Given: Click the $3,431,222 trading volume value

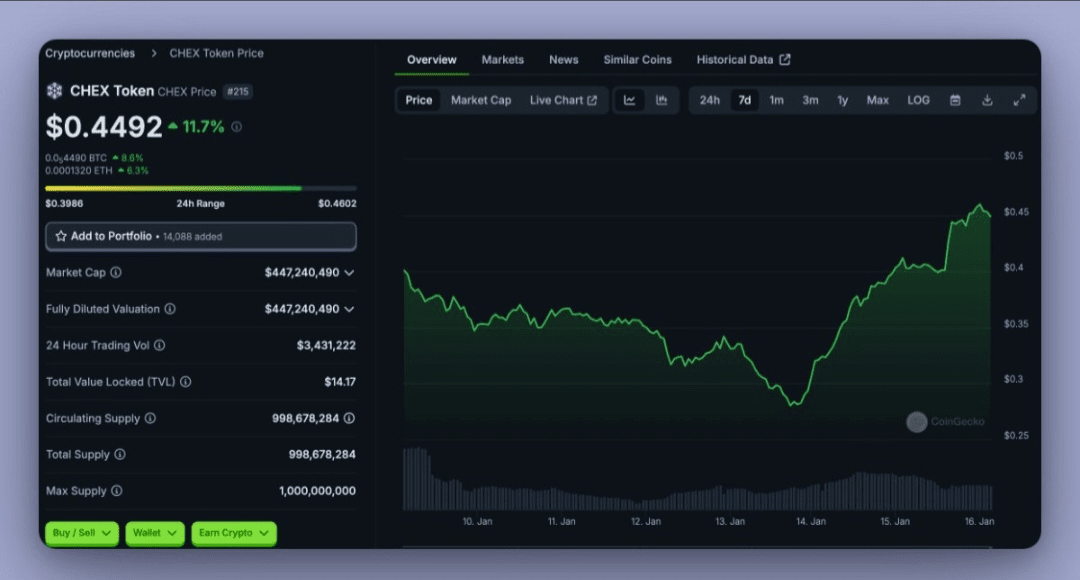Looking at the screenshot, I should click(x=326, y=345).
